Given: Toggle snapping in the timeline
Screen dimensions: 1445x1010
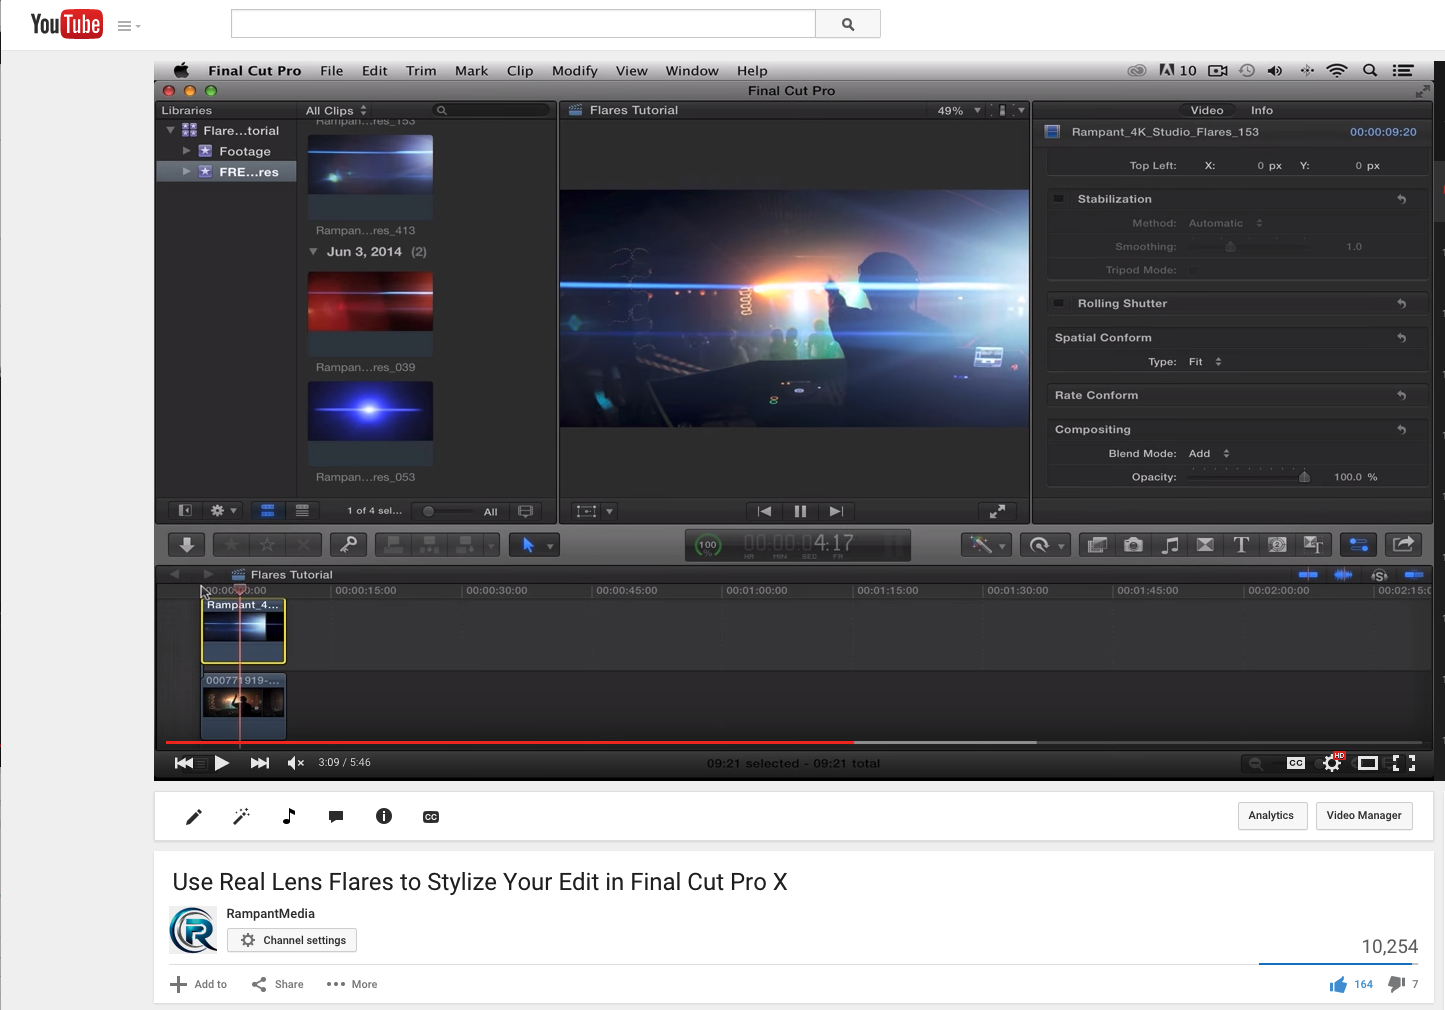Looking at the screenshot, I should click(1414, 575).
